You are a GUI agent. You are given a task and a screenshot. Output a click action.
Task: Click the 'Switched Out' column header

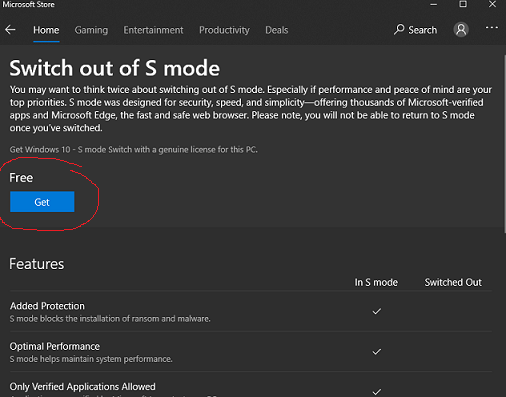pyautogui.click(x=453, y=282)
